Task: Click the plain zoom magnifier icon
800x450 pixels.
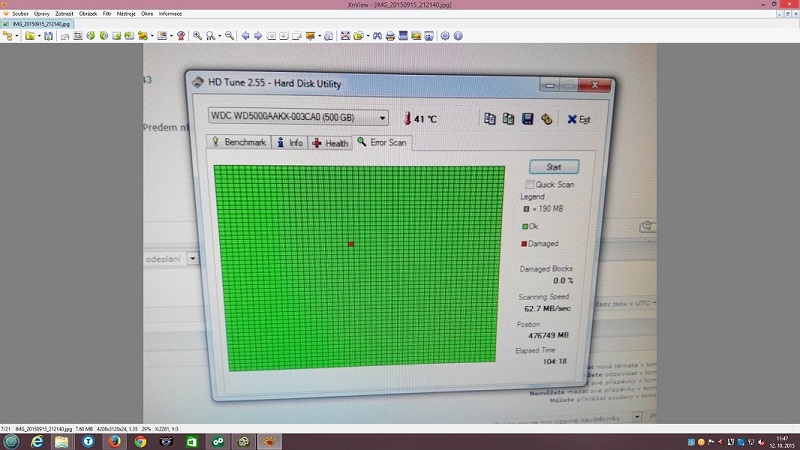Action: 210,36
